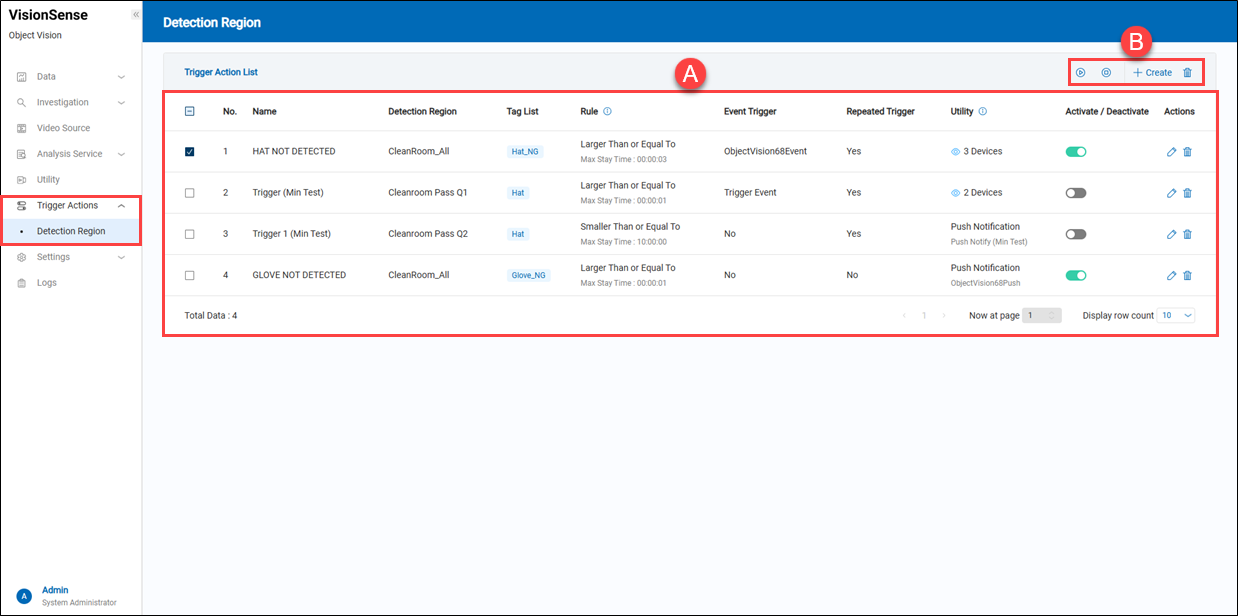Toggle the select-all header checkbox
Image resolution: width=1238 pixels, height=616 pixels.
tap(190, 112)
